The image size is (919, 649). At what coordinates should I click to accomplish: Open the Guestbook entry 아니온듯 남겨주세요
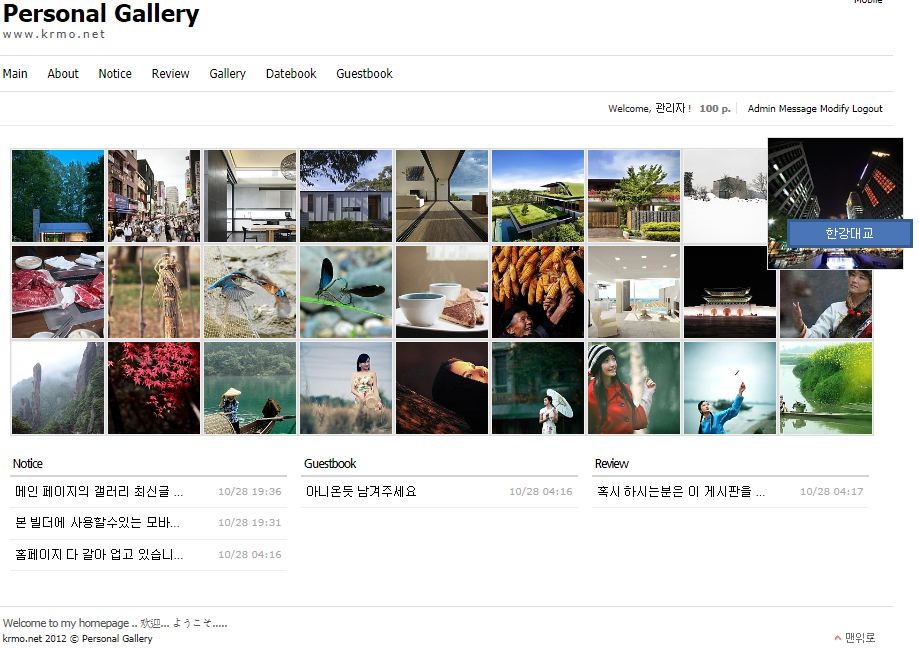pyautogui.click(x=361, y=491)
